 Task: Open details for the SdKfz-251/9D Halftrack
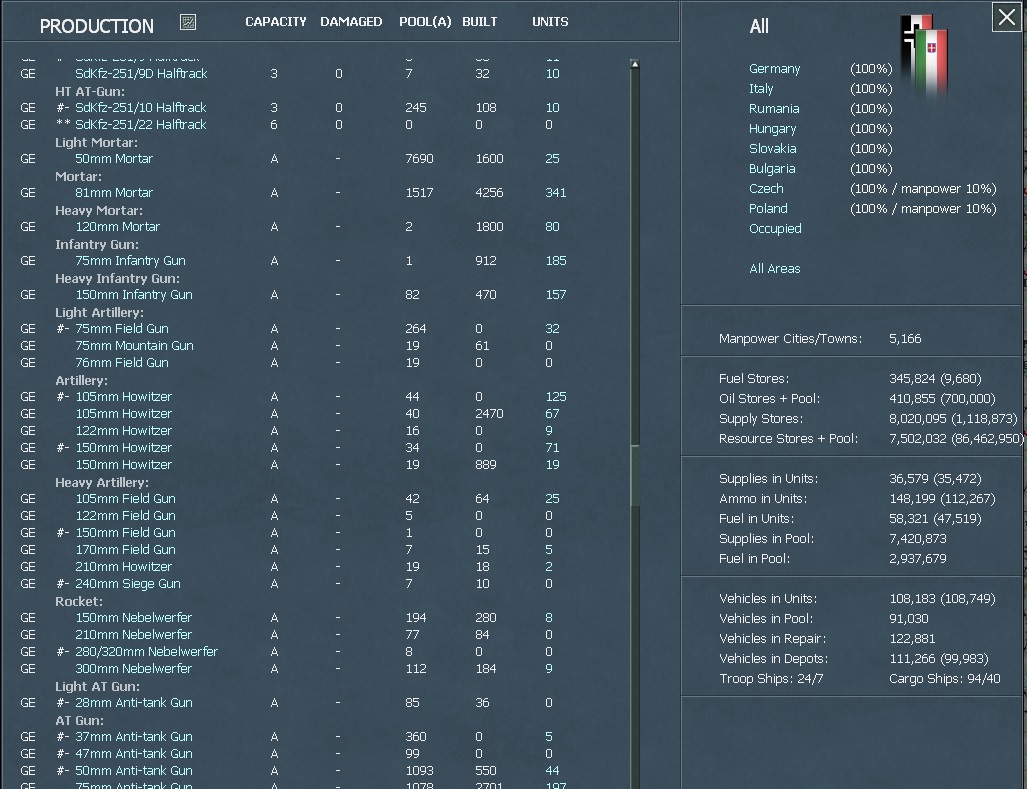click(140, 73)
